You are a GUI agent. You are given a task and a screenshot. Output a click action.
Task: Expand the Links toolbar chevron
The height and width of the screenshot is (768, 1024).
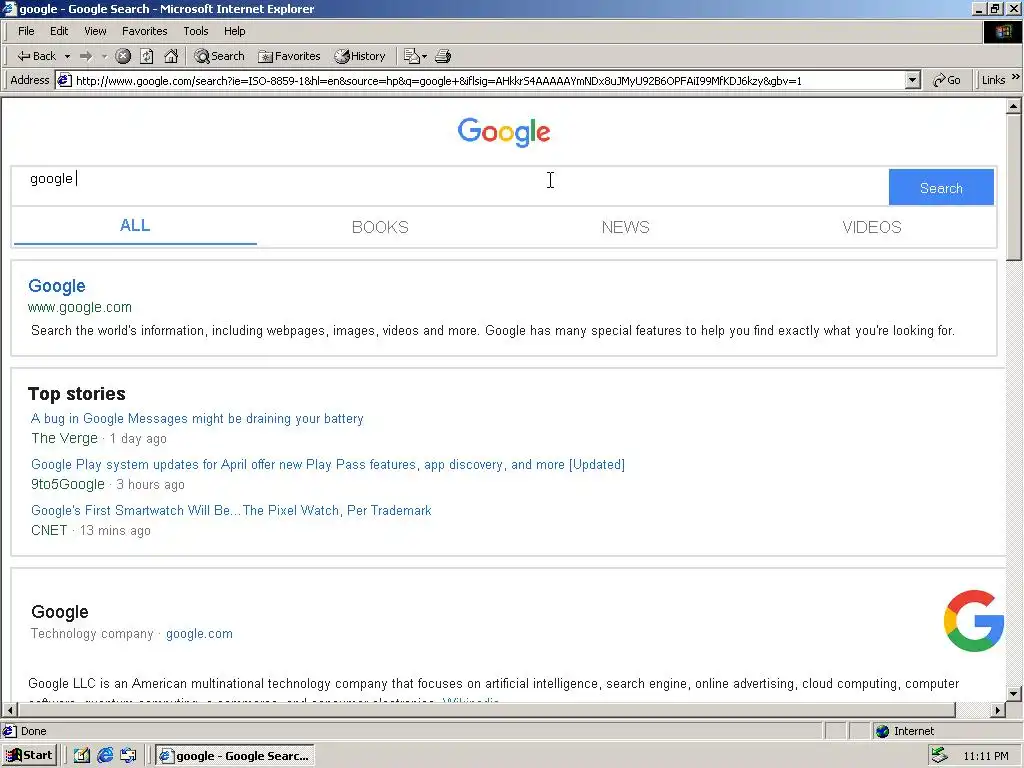click(1016, 77)
